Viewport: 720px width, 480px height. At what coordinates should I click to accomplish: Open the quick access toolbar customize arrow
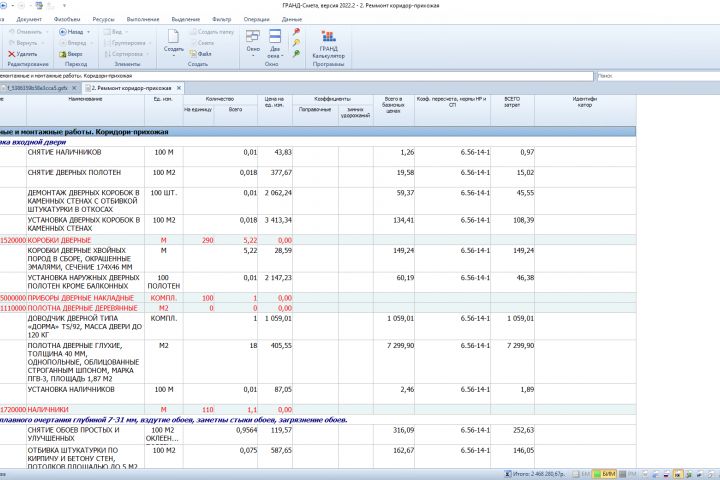pos(64,6)
